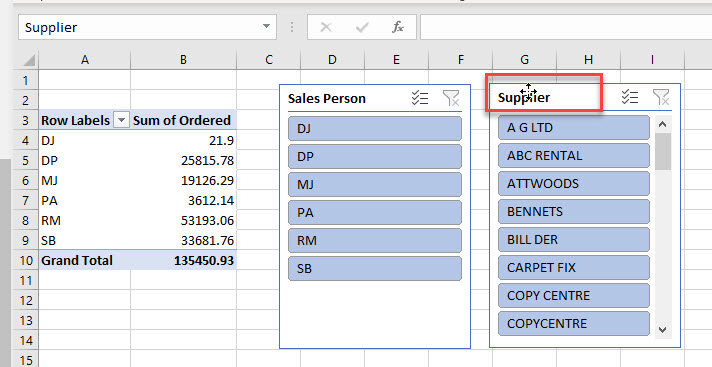Viewport: 712px width, 367px height.
Task: Click column B header
Action: (x=183, y=60)
